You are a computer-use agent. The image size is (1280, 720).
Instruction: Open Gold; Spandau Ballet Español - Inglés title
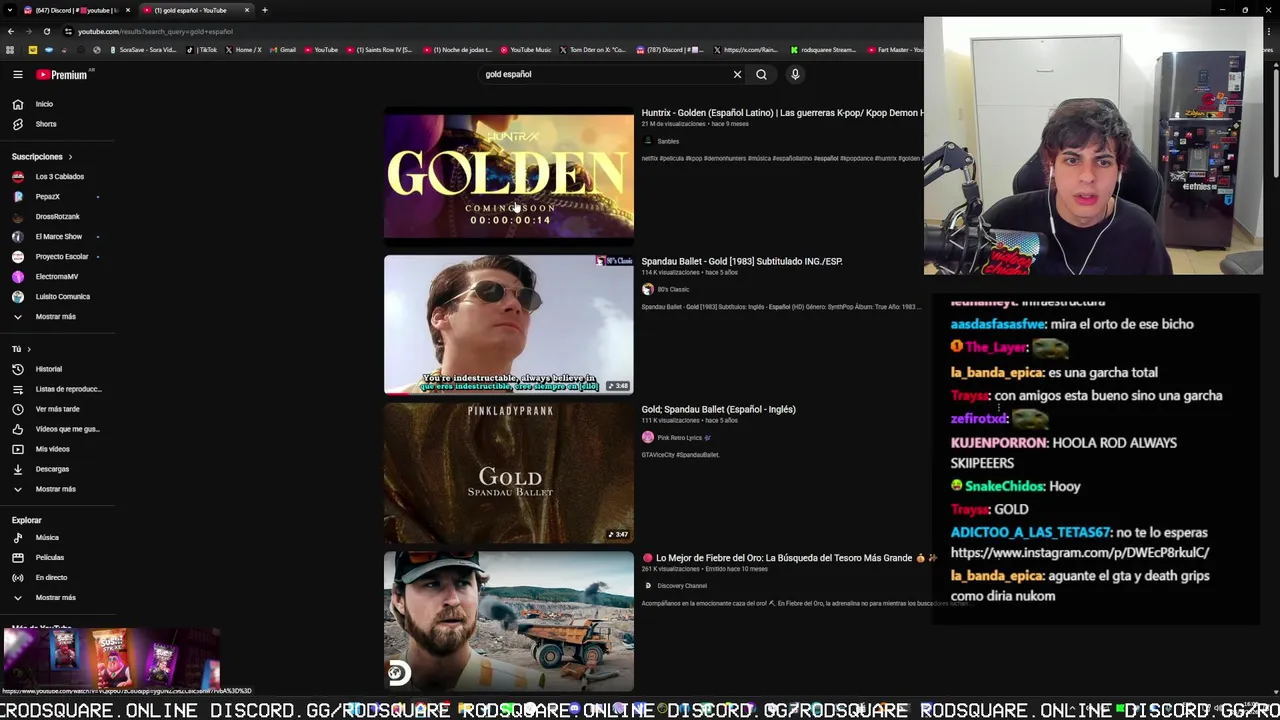click(x=718, y=410)
